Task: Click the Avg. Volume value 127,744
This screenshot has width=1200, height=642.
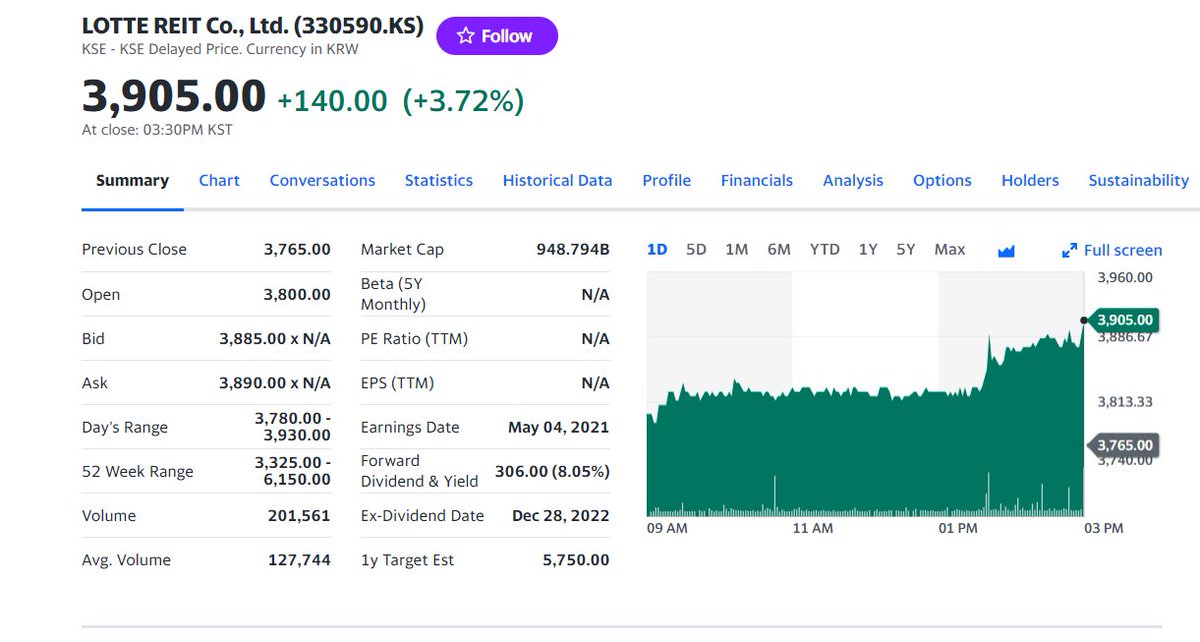Action: pos(299,560)
